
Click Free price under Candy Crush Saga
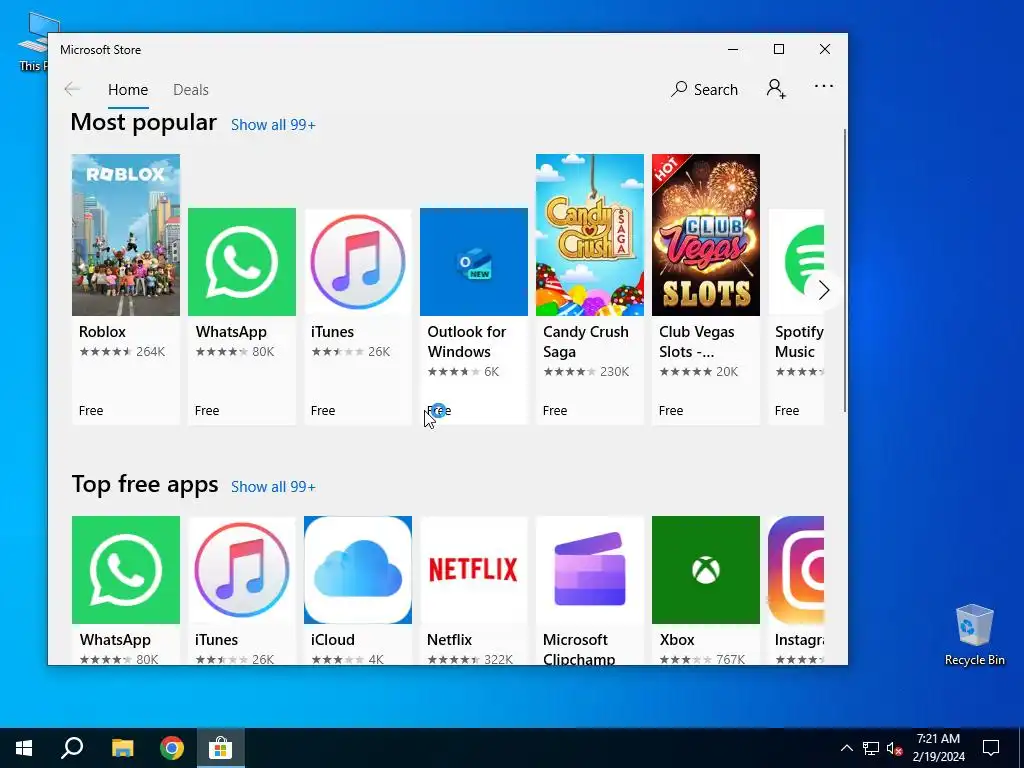[554, 411]
